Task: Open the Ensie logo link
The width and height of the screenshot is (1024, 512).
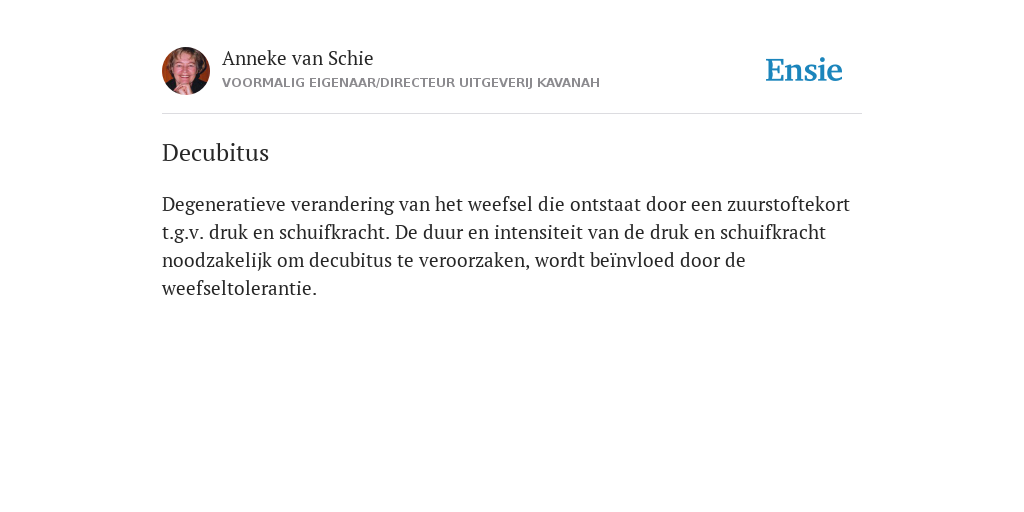Action: [804, 70]
